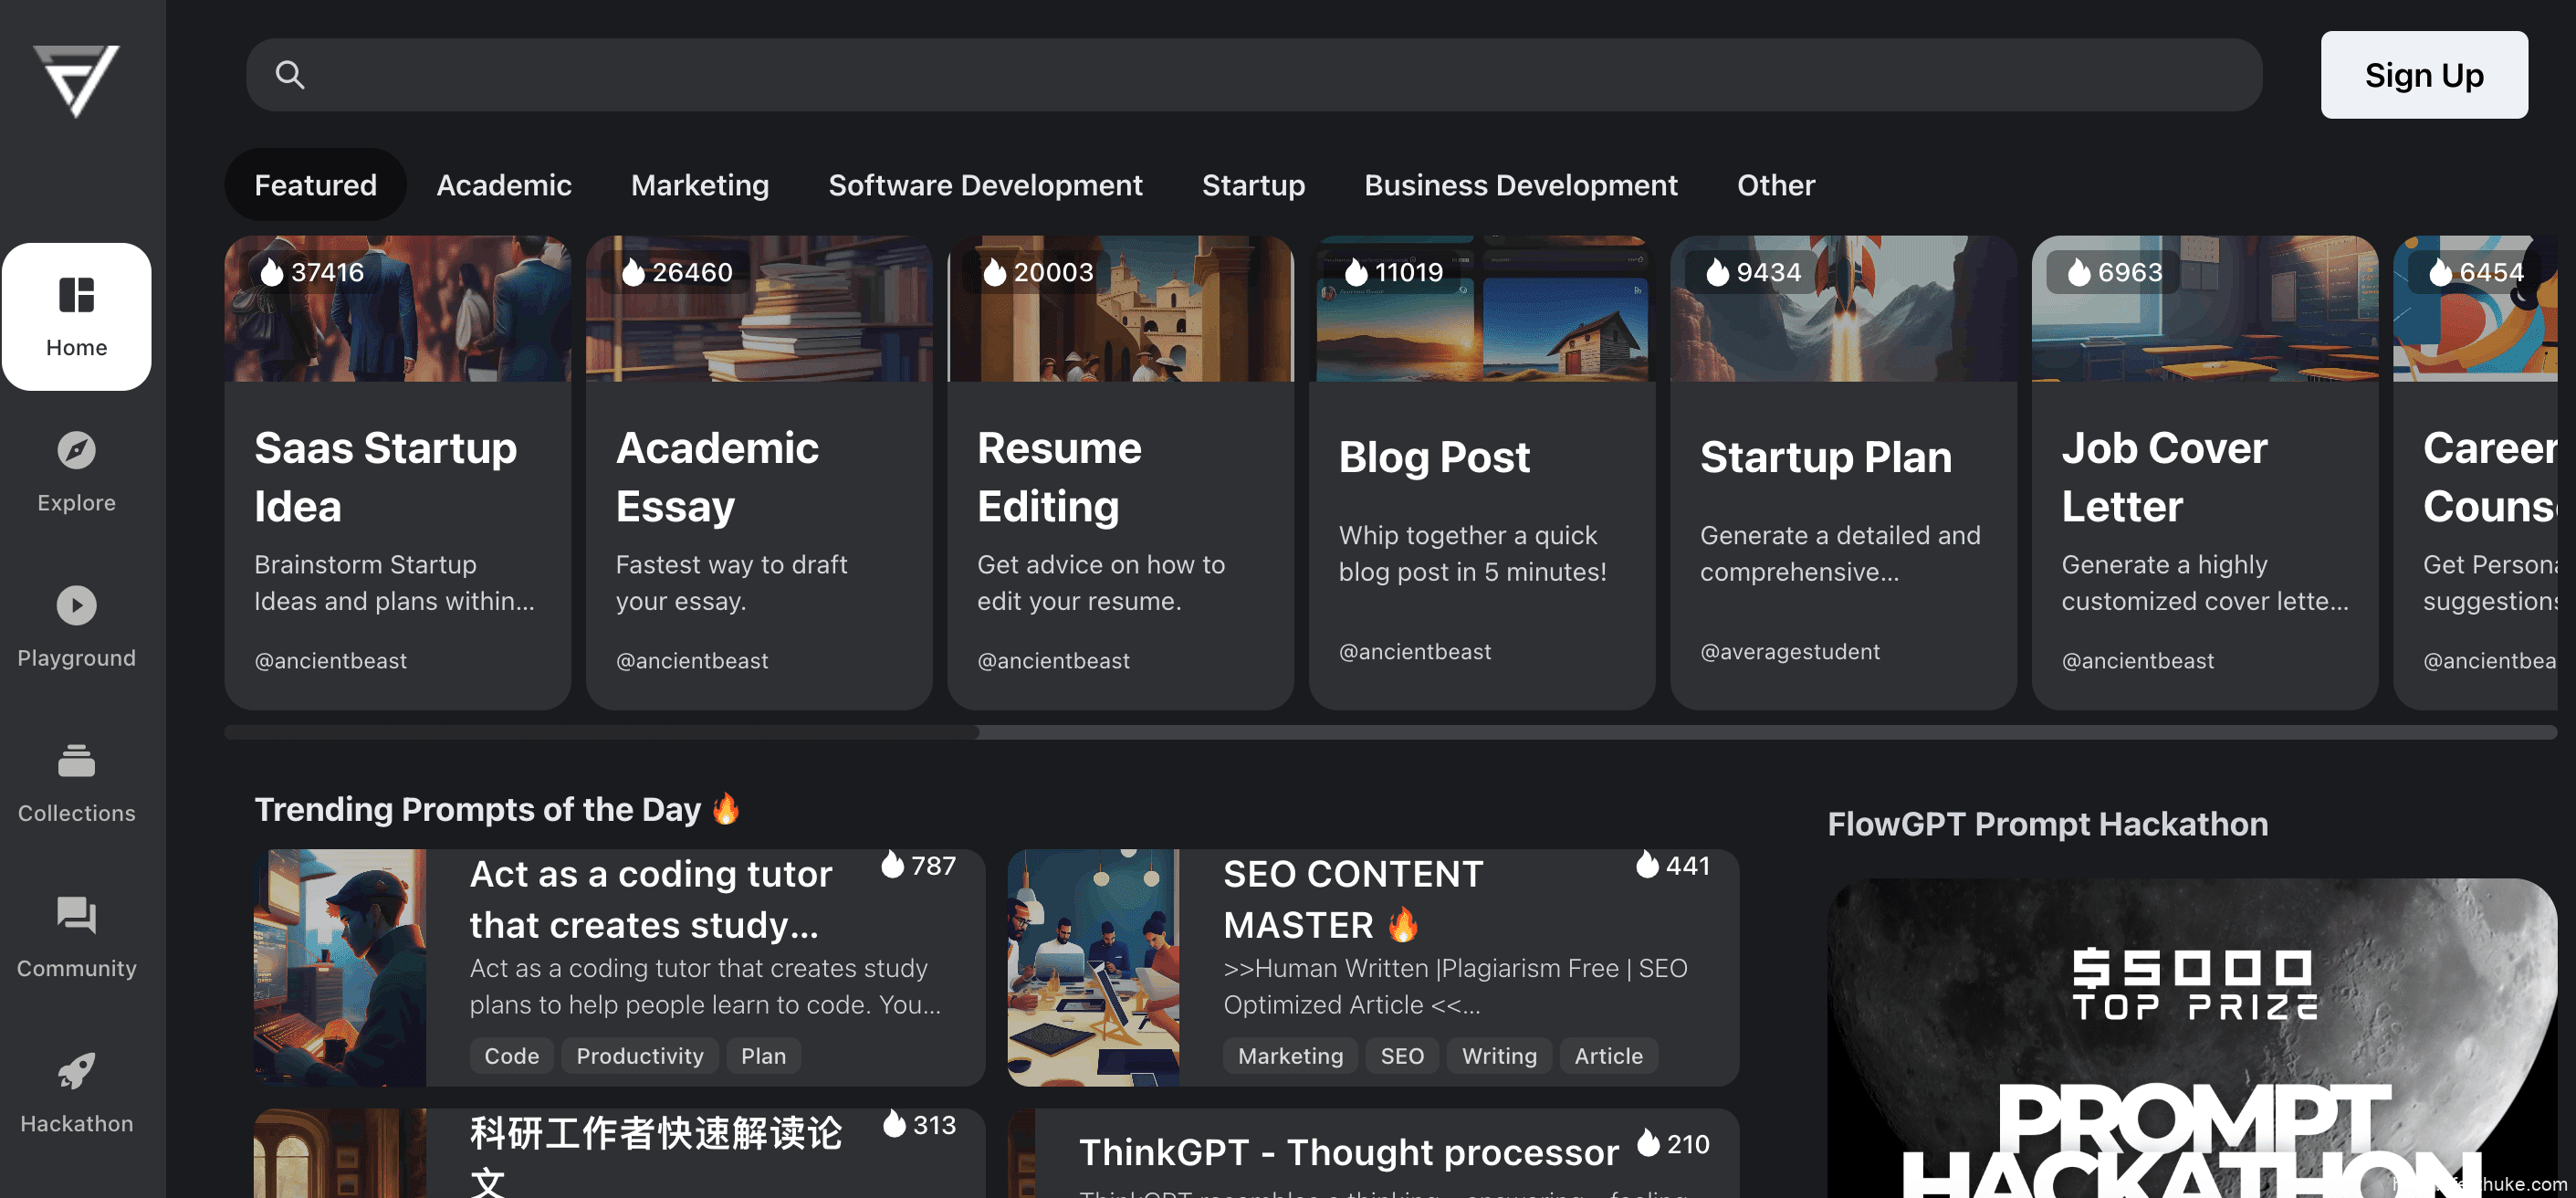Click the Home dashboard icon

(x=76, y=295)
